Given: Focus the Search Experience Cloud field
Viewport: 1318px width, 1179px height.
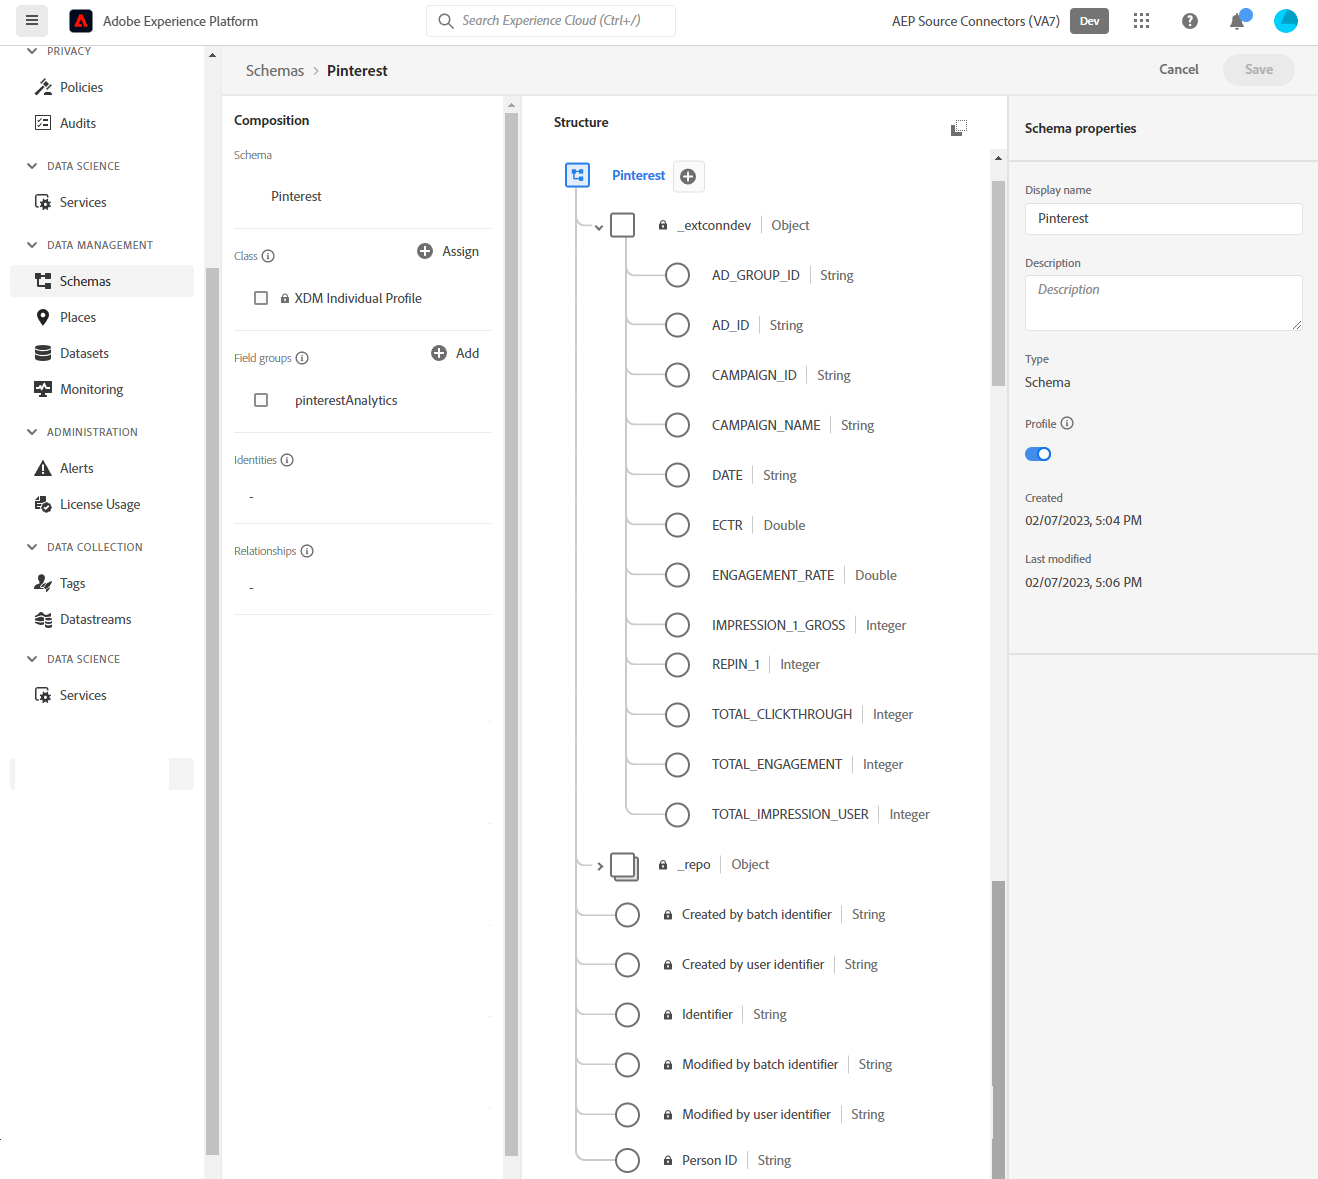Looking at the screenshot, I should click(551, 21).
